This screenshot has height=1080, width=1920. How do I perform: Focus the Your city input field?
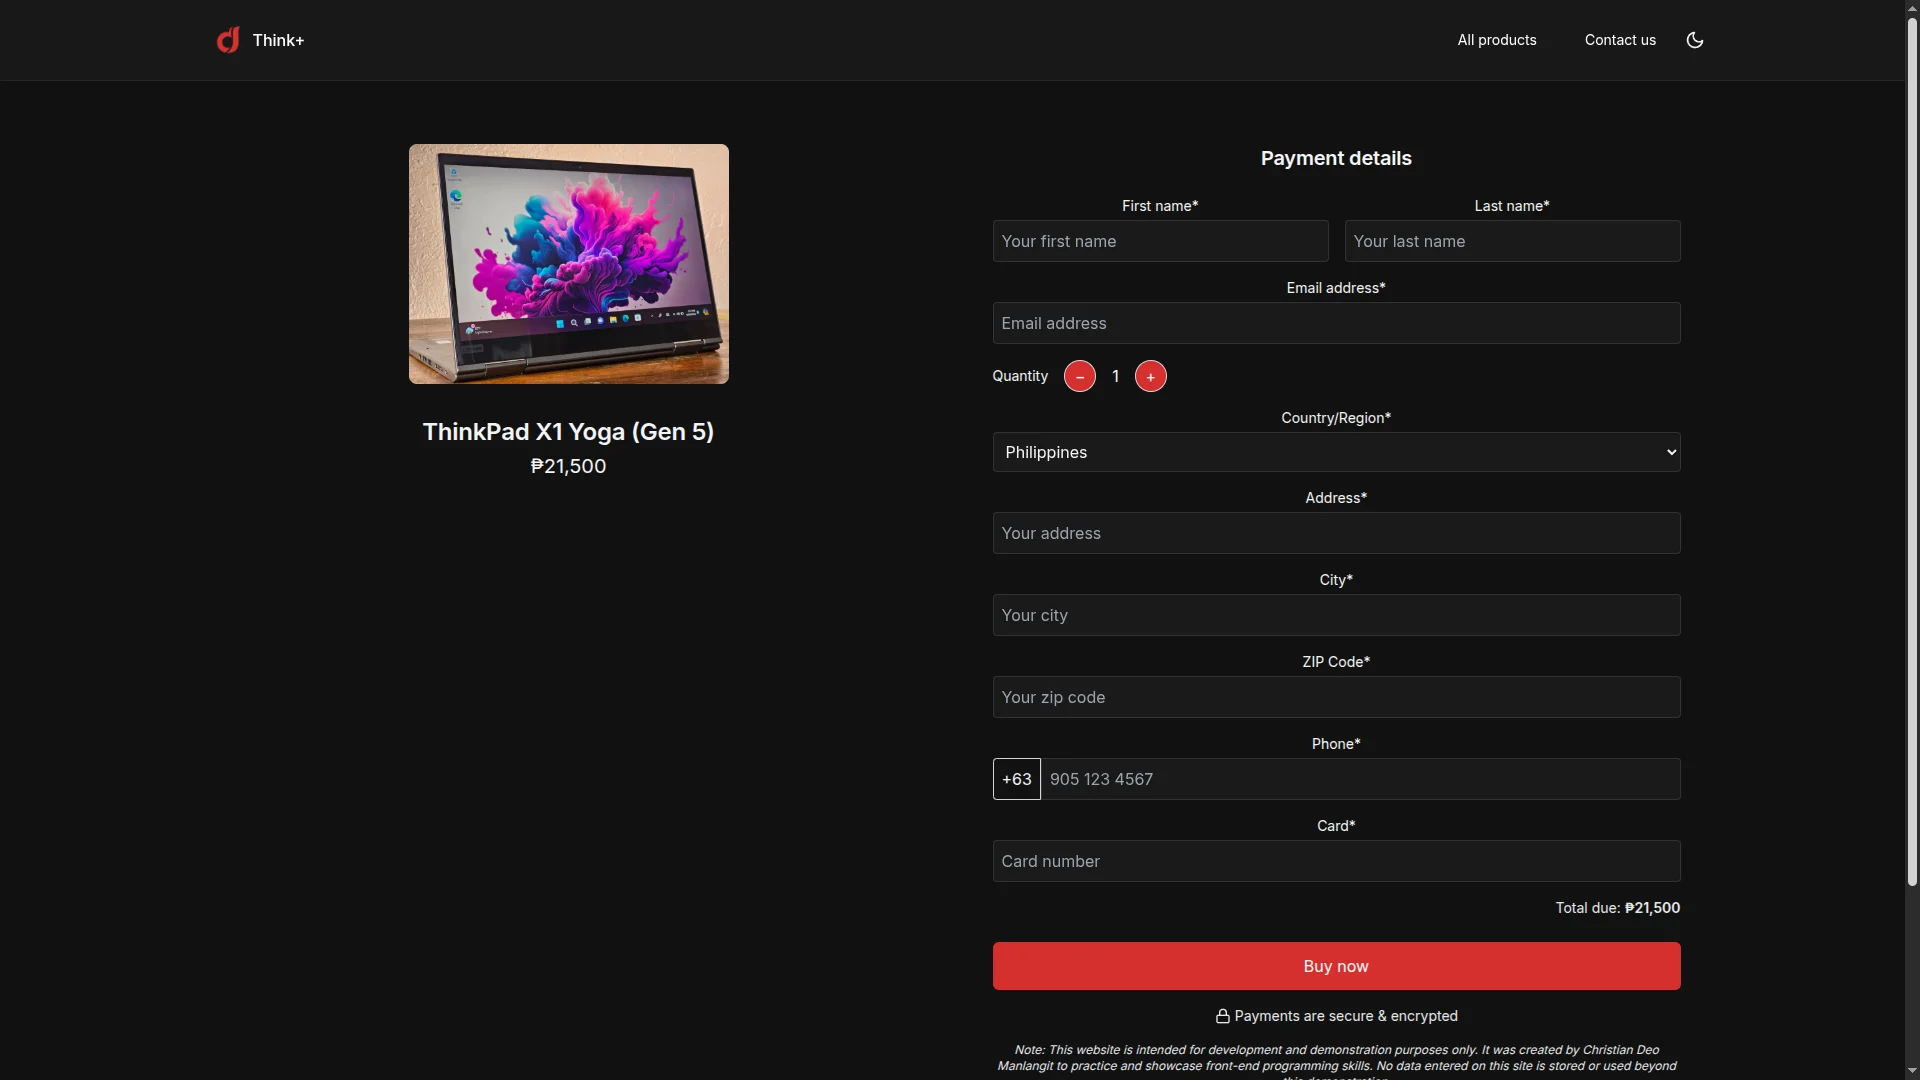click(1336, 615)
